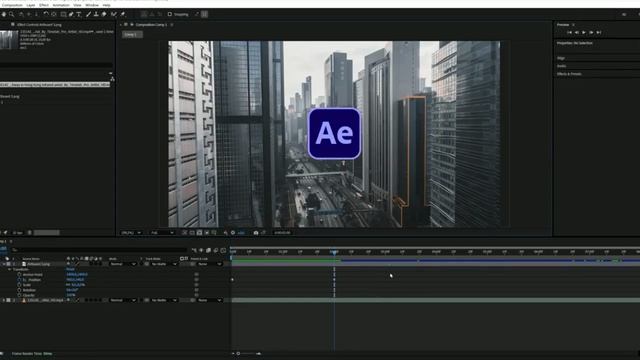Take snapshot with the camera icon

click(256, 233)
